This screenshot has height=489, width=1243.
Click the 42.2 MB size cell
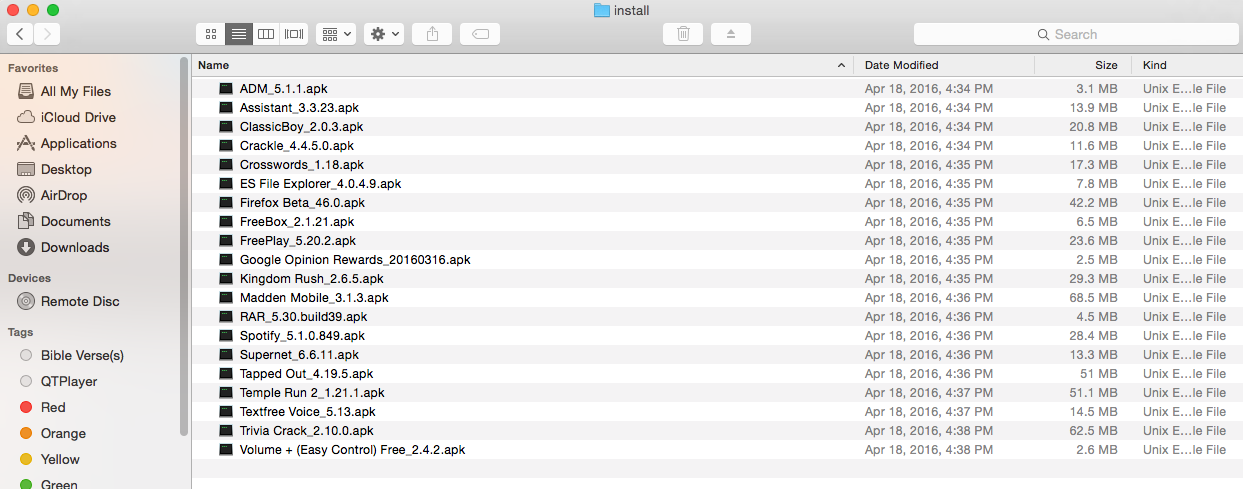1094,203
